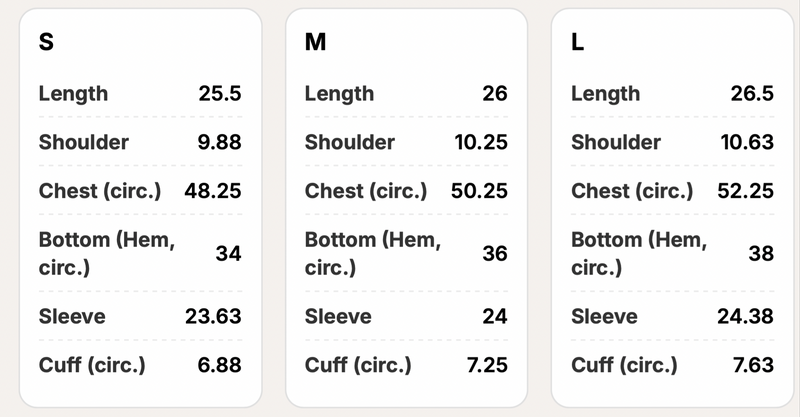Select the Chest value 52.25

click(746, 190)
